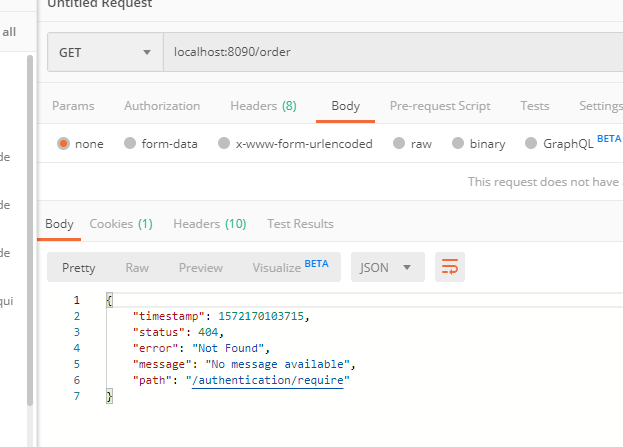
Task: Open response Headers (10) tab
Action: click(210, 224)
